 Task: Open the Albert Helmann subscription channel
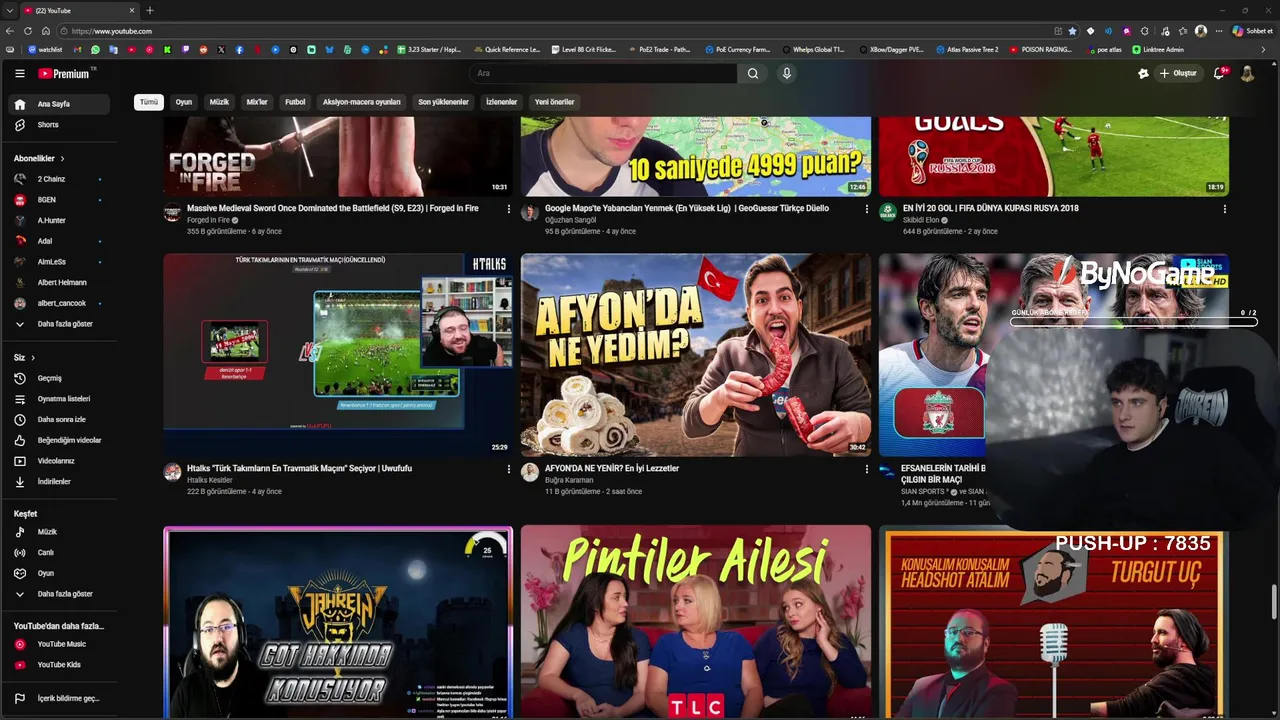60,282
